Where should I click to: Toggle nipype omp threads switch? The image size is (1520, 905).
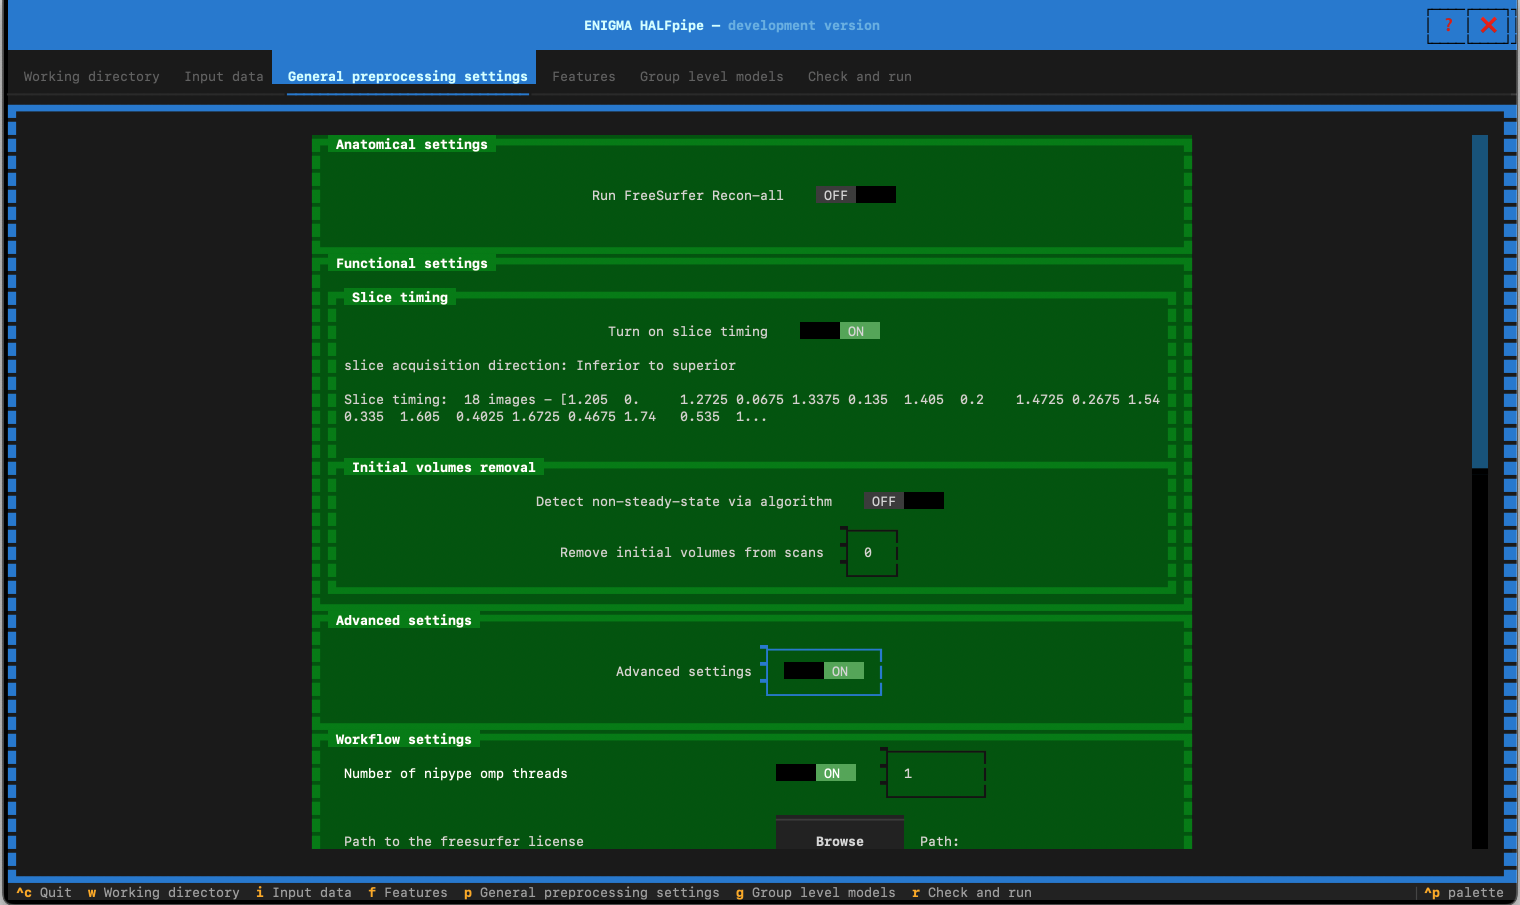pos(816,773)
